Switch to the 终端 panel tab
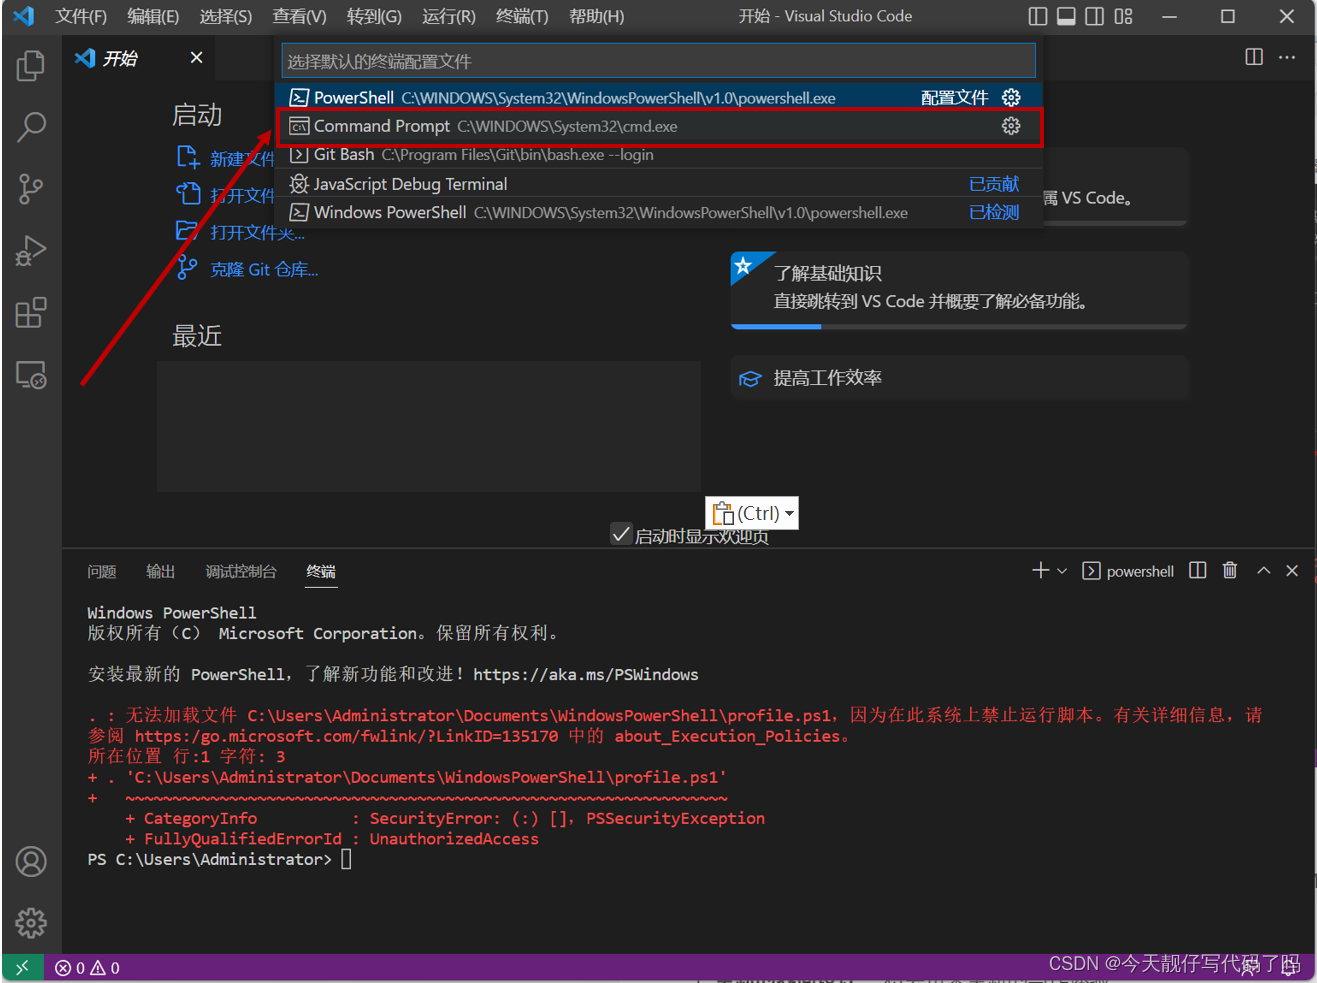The height and width of the screenshot is (983, 1317). click(321, 571)
